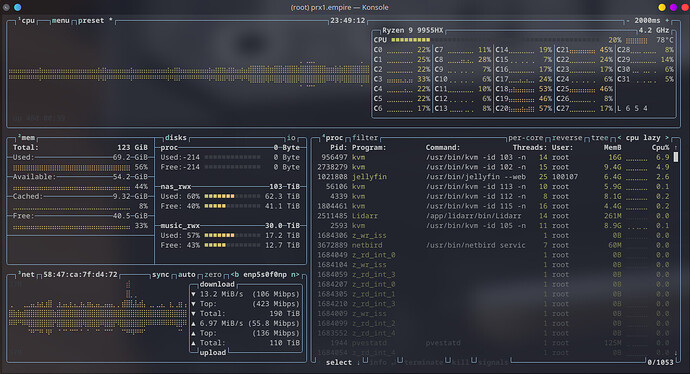Click the kill process button

pos(460,363)
